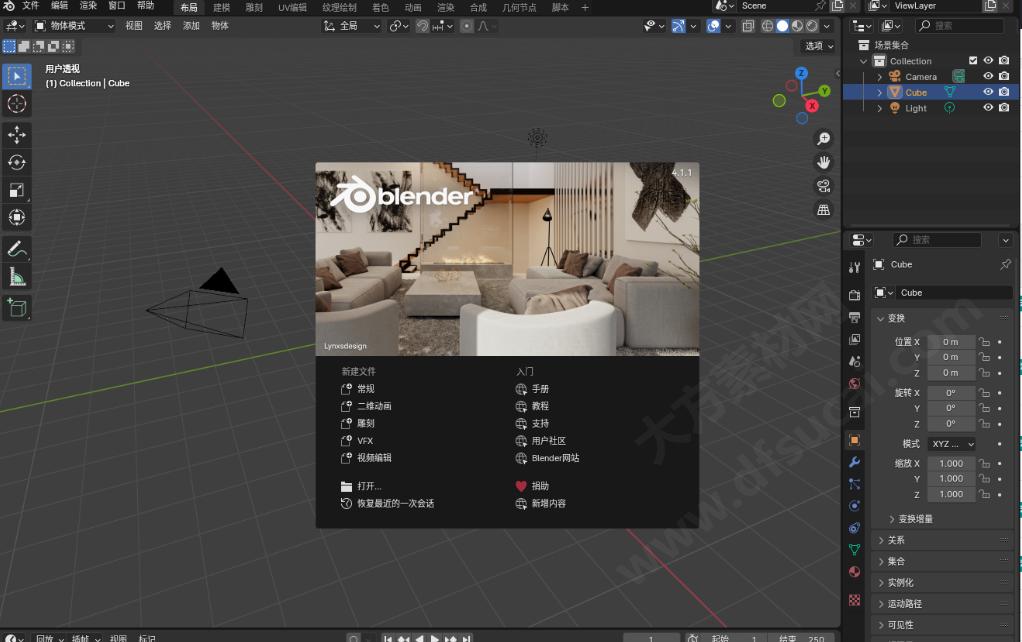Click the pan view hand icon
Screen dimensions: 1022x642
click(x=824, y=162)
